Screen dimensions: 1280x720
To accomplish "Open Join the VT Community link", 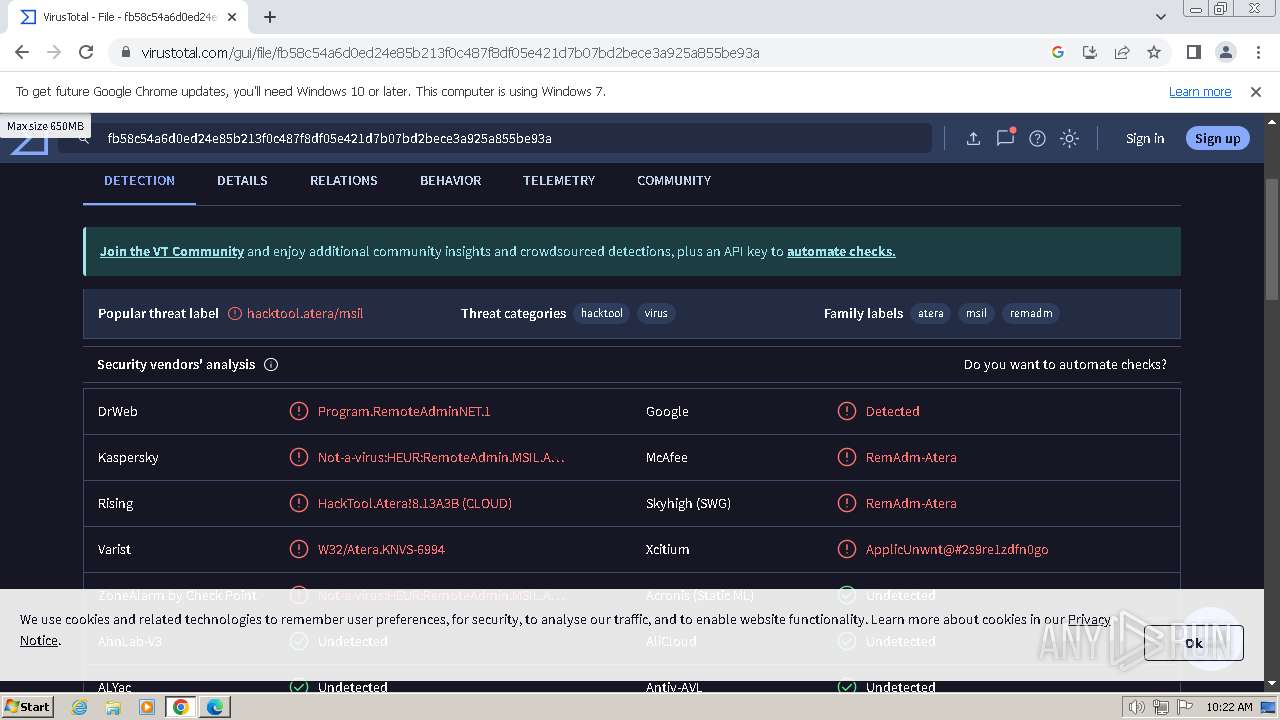I will (x=172, y=252).
